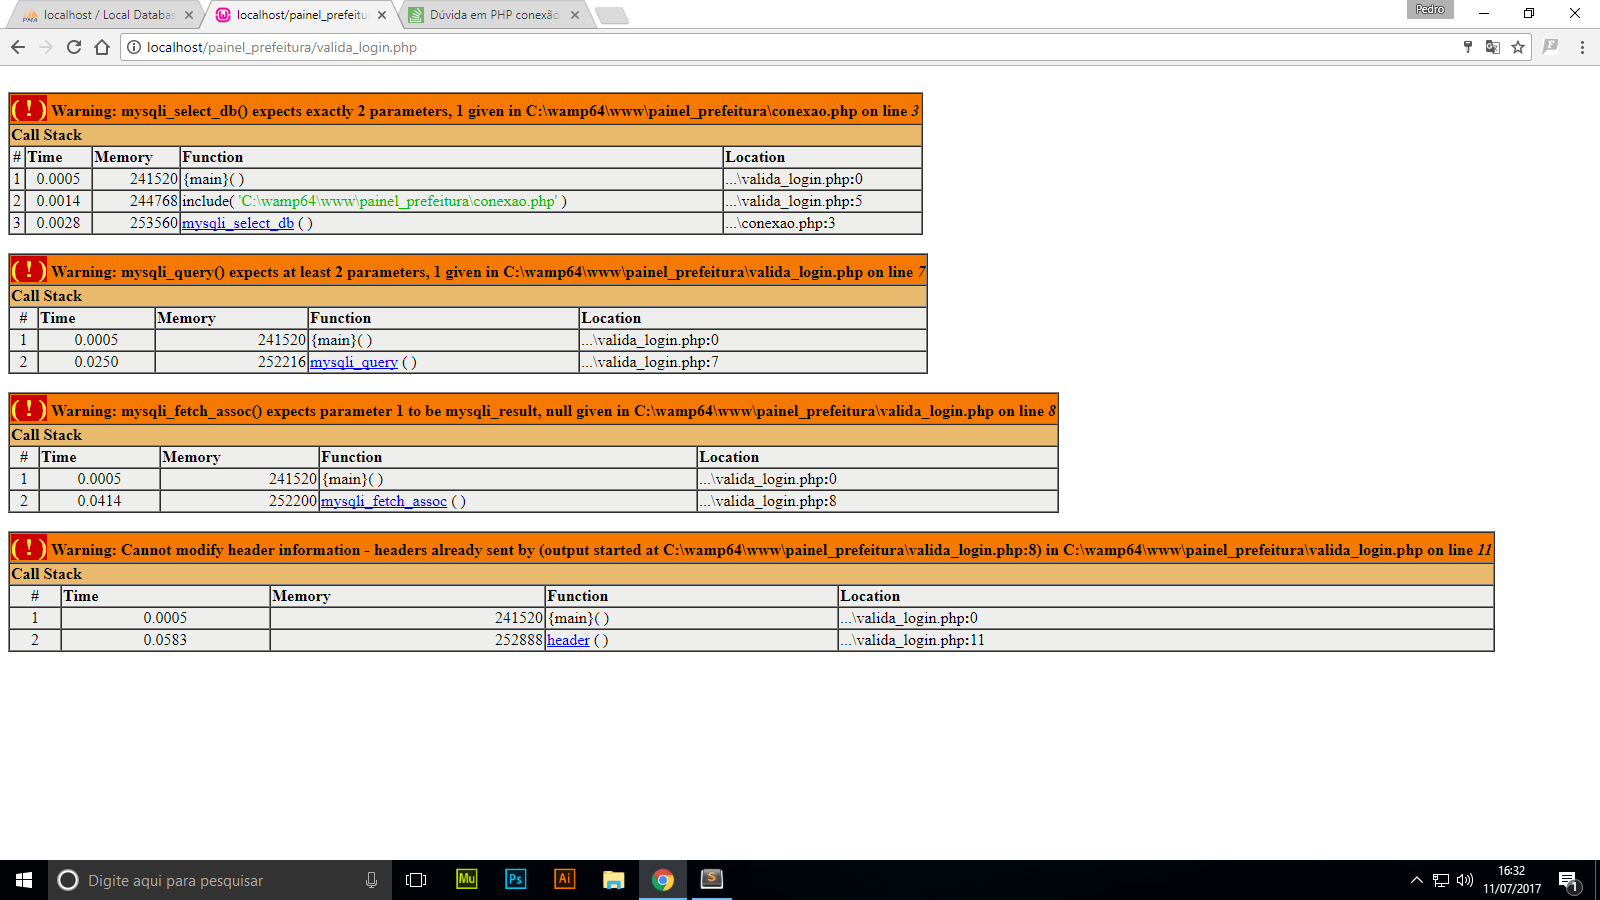The image size is (1600, 900).
Task: Click the Pedro profile button
Action: [1430, 10]
